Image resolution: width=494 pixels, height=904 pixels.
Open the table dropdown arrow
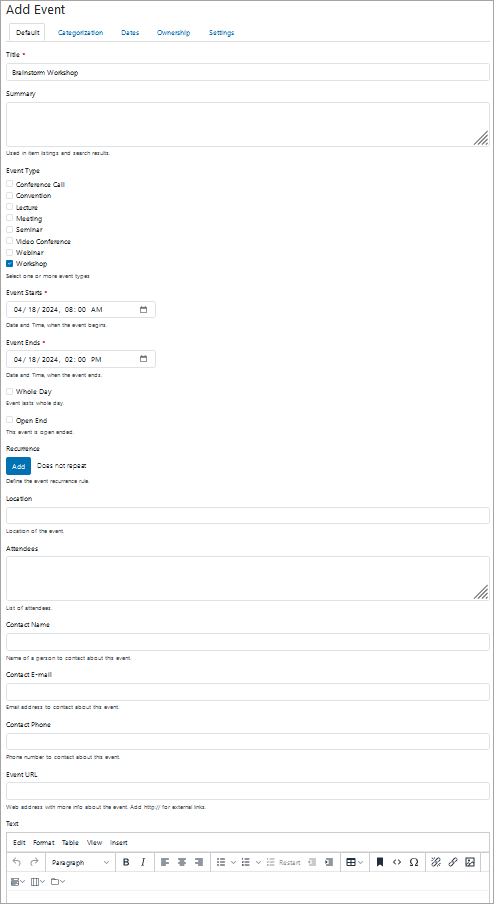[x=361, y=862]
